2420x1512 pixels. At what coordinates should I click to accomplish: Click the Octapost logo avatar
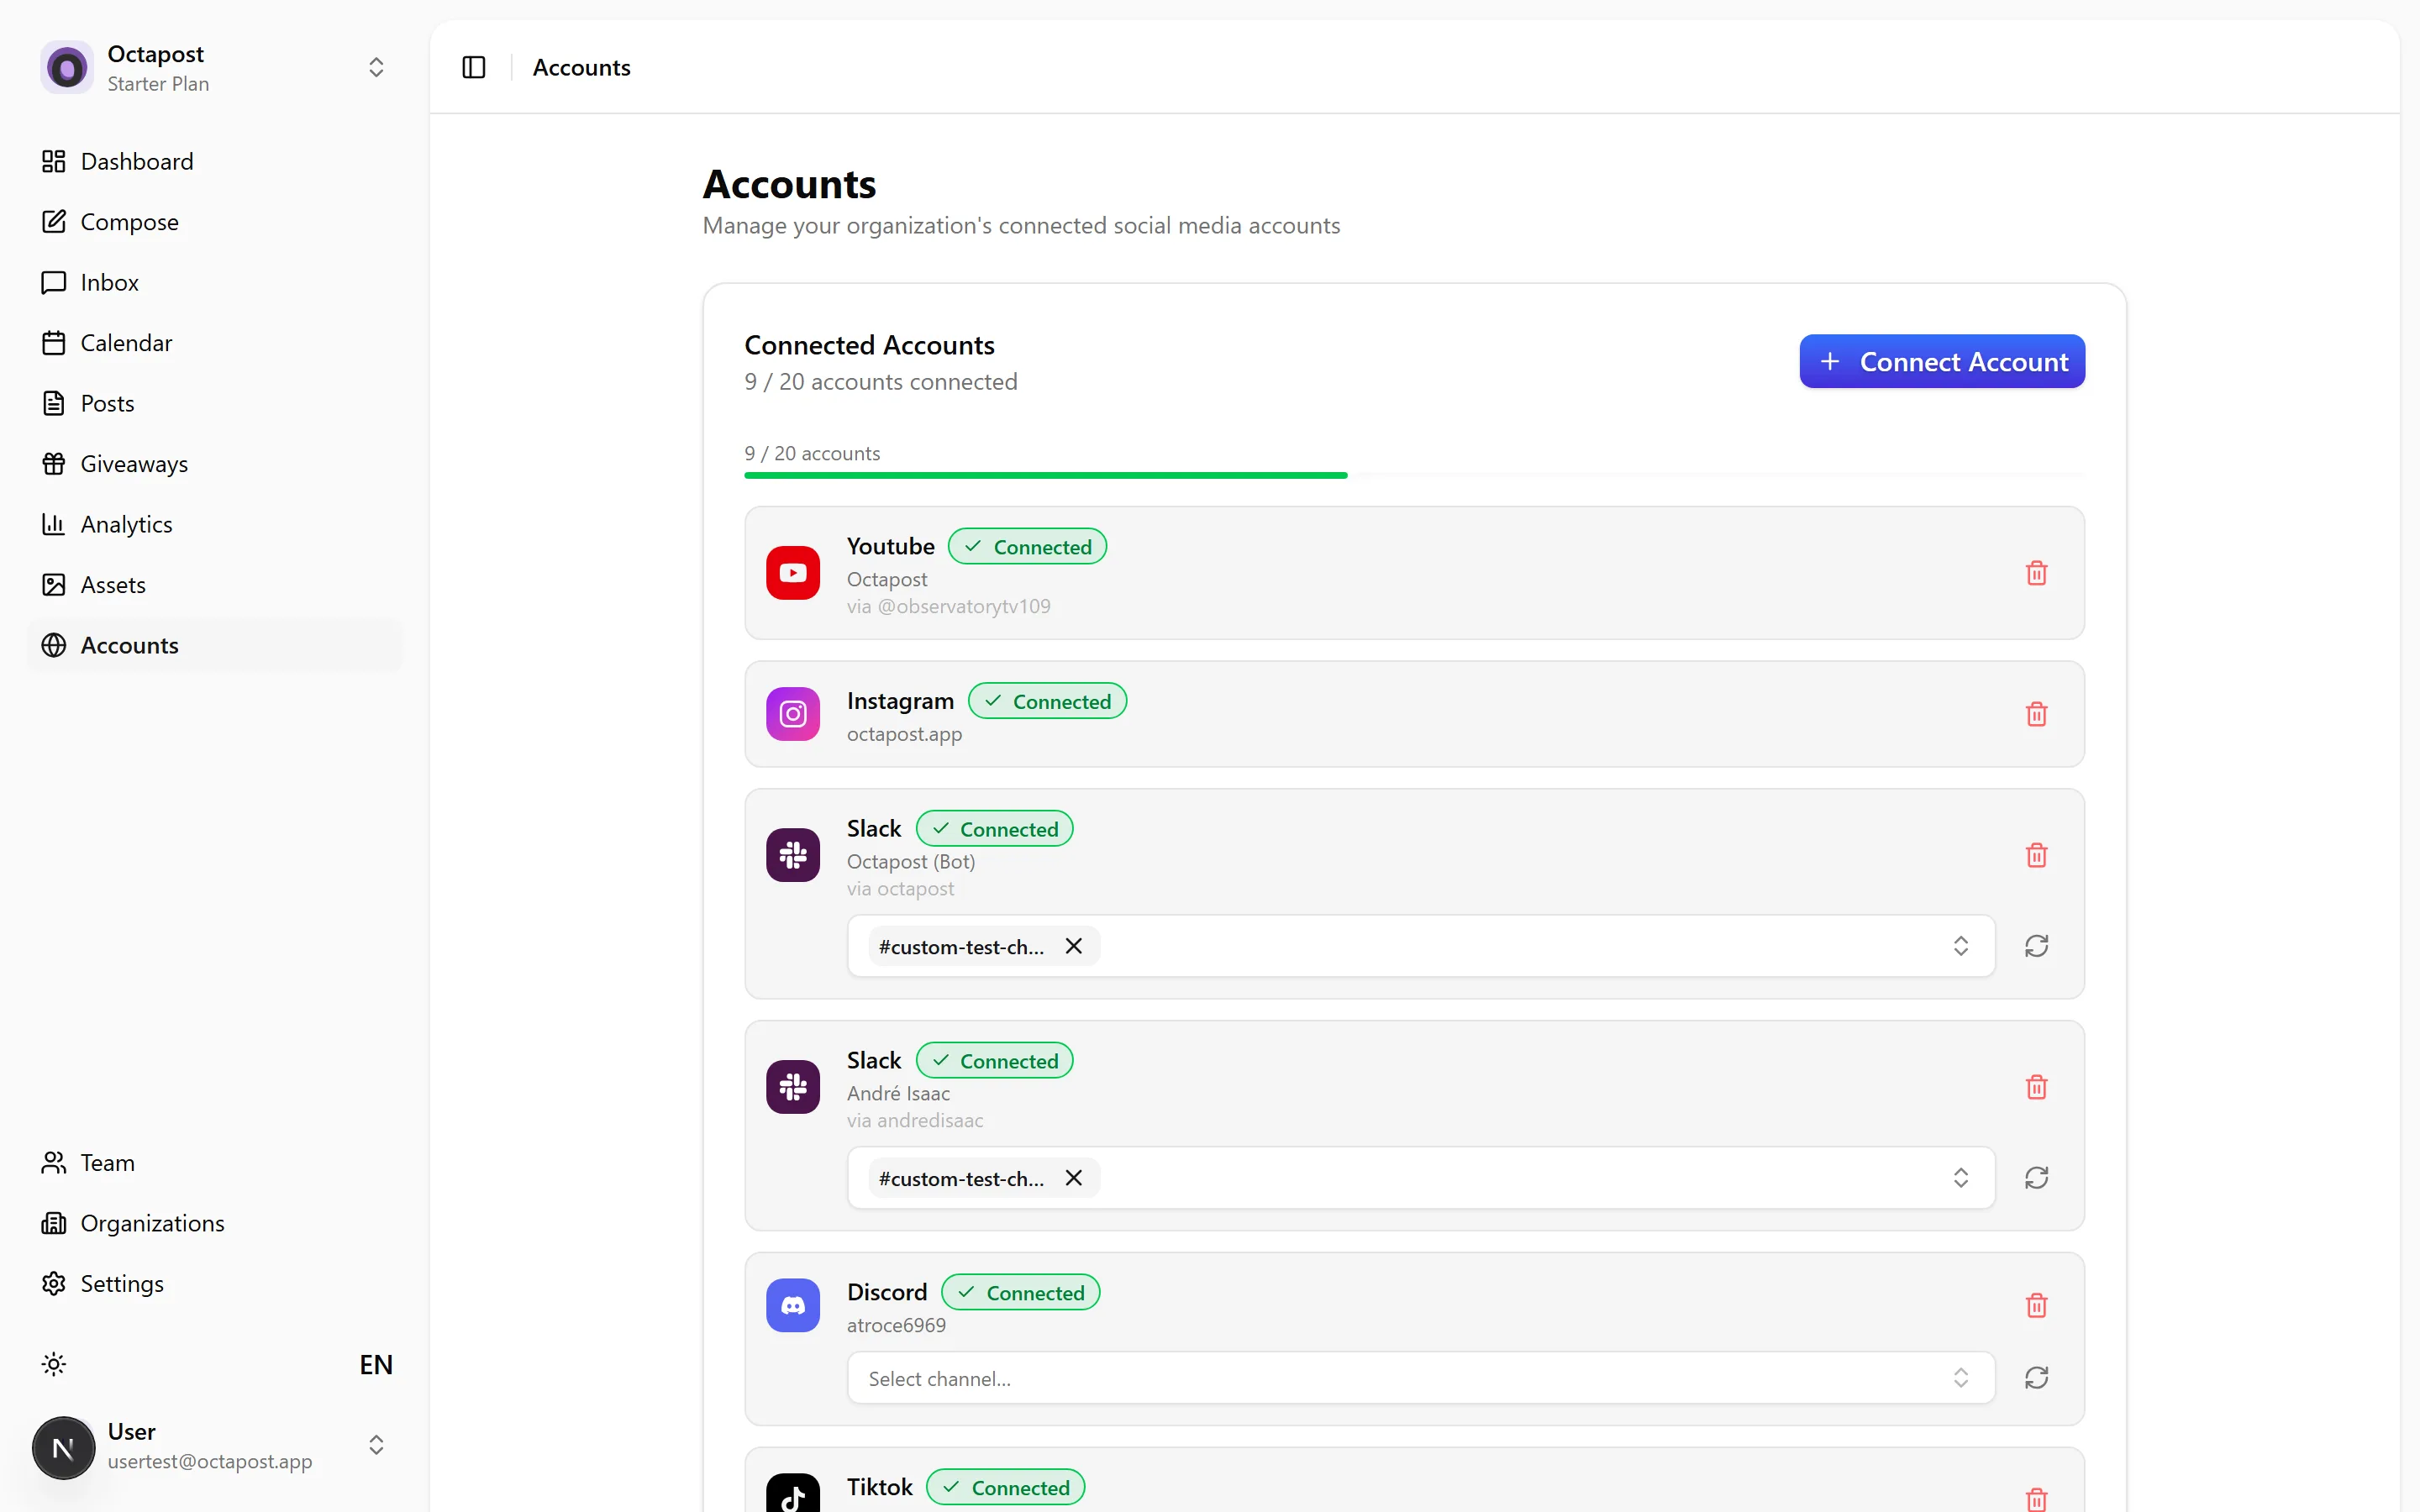point(67,67)
